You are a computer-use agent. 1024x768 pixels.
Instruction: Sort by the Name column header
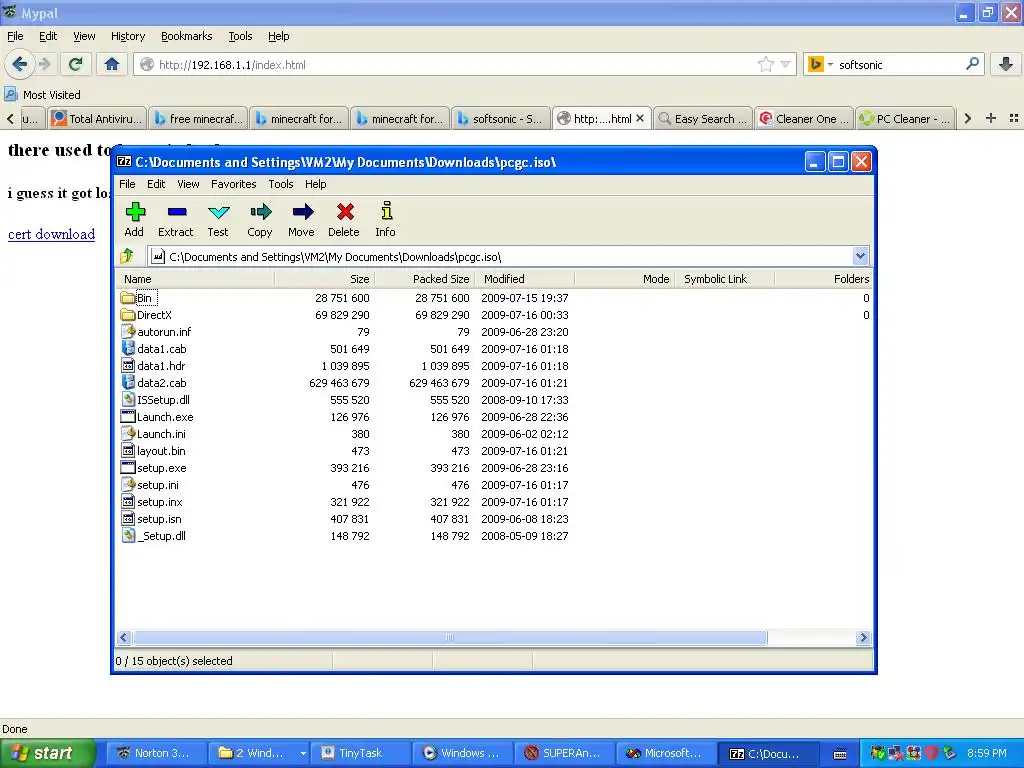click(x=196, y=279)
